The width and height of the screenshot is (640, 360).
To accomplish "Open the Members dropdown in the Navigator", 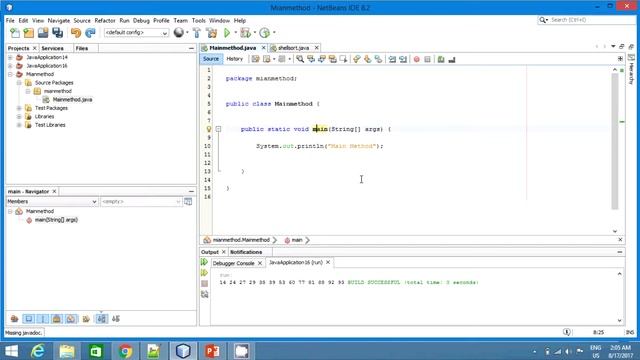I will (x=52, y=202).
